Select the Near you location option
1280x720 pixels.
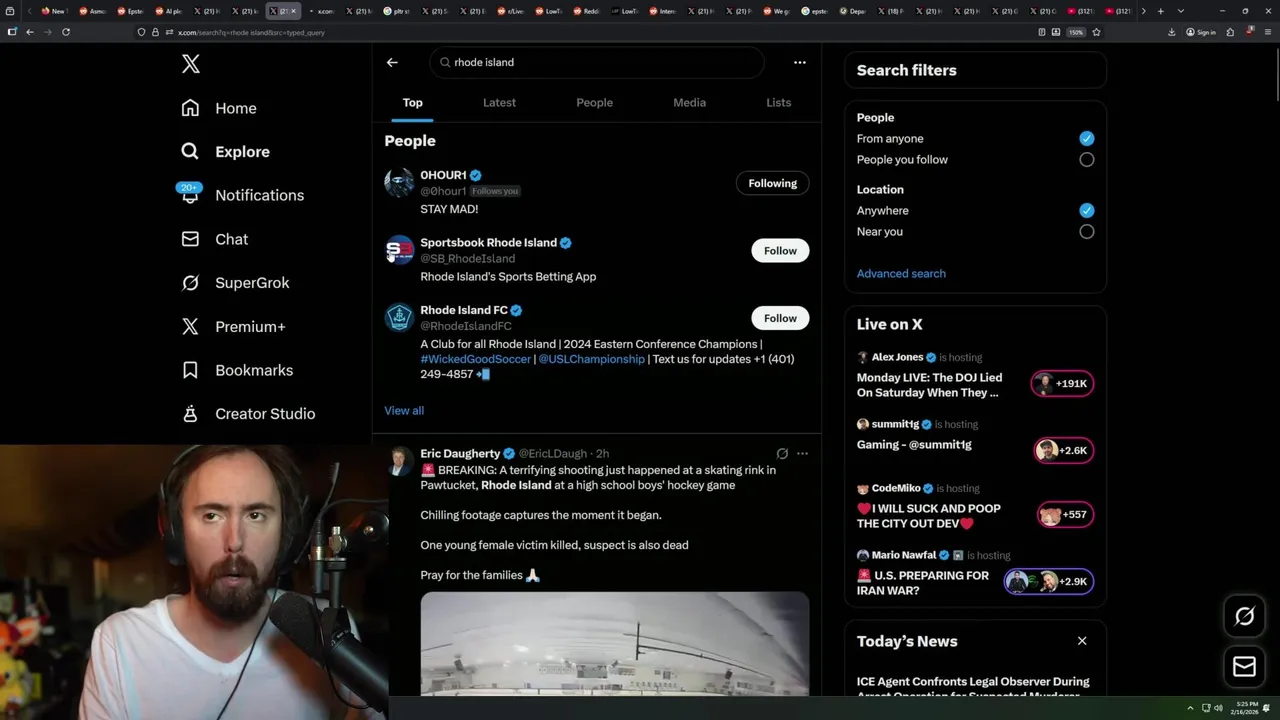click(x=1087, y=232)
